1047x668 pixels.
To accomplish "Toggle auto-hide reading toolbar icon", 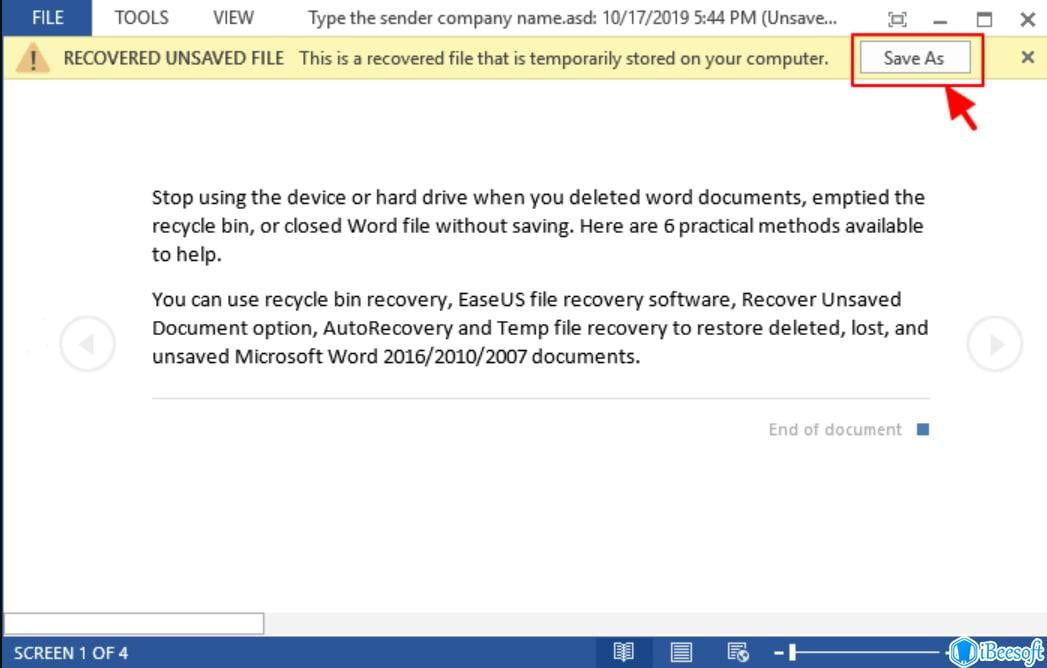I will click(x=897, y=19).
